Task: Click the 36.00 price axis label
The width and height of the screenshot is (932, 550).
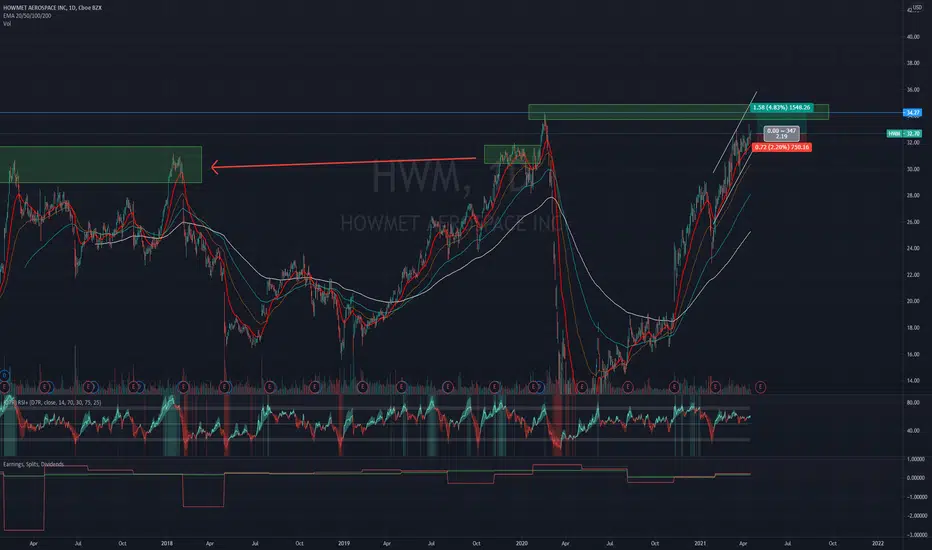Action: pyautogui.click(x=912, y=90)
